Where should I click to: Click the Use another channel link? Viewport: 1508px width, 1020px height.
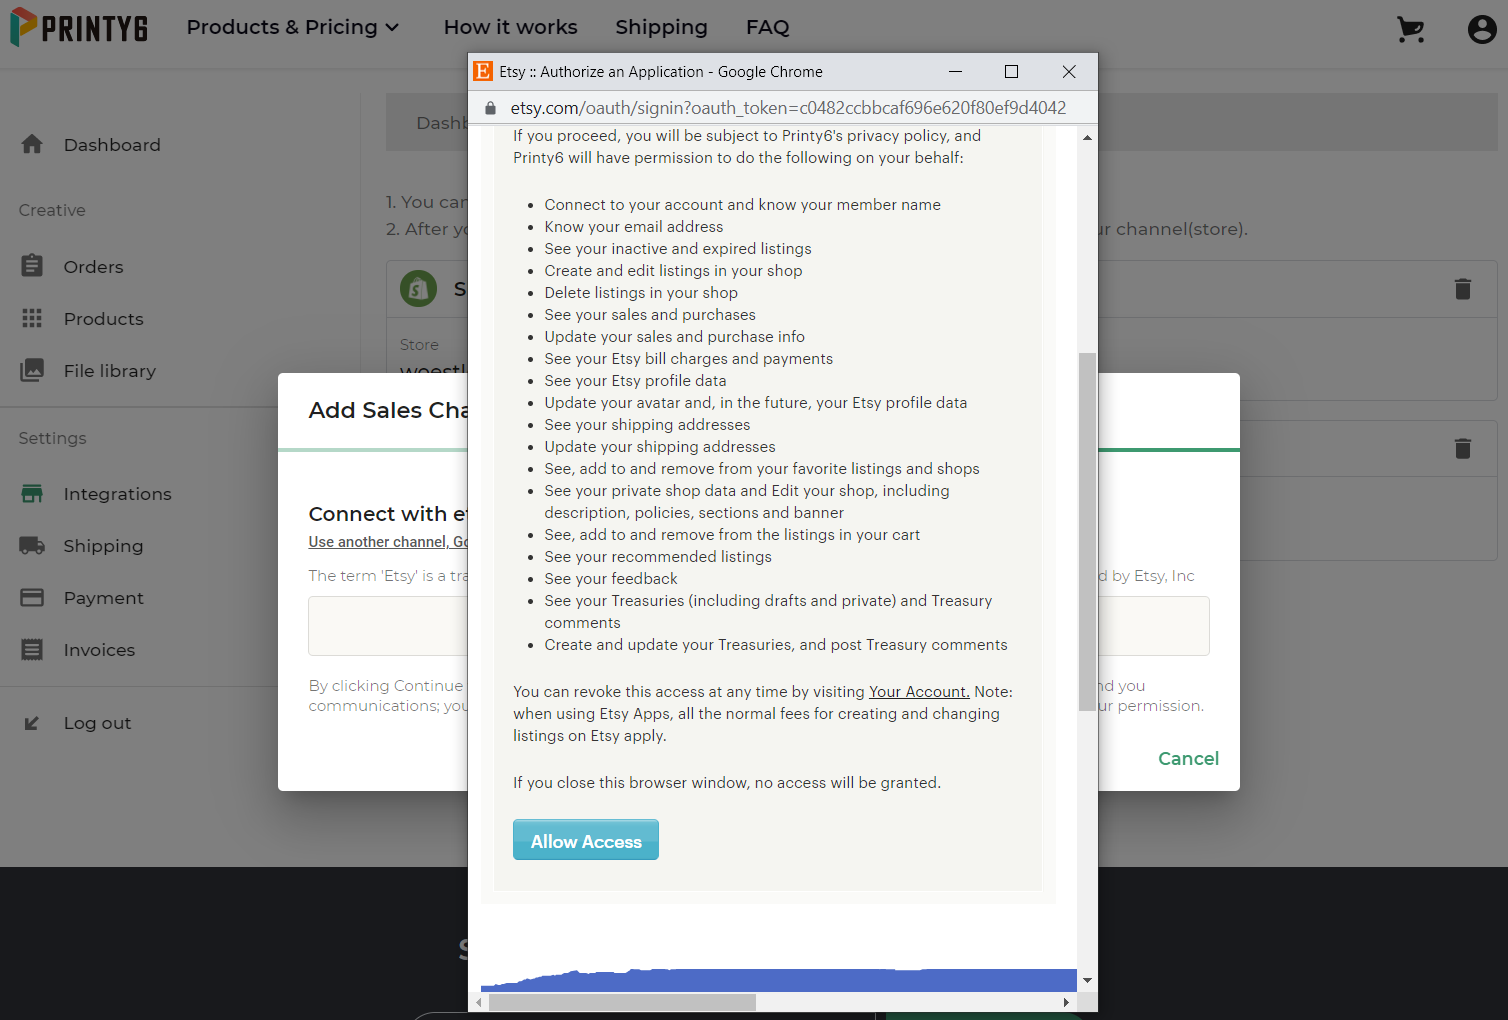[x=387, y=542]
